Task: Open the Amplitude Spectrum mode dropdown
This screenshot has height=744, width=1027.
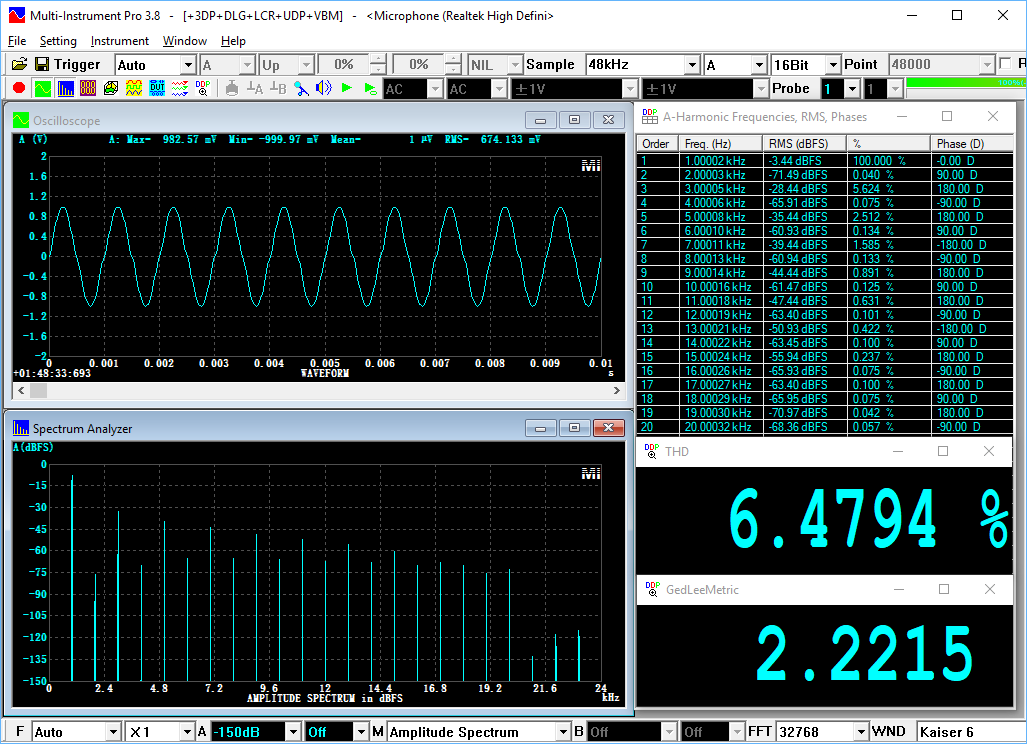Action: (563, 732)
